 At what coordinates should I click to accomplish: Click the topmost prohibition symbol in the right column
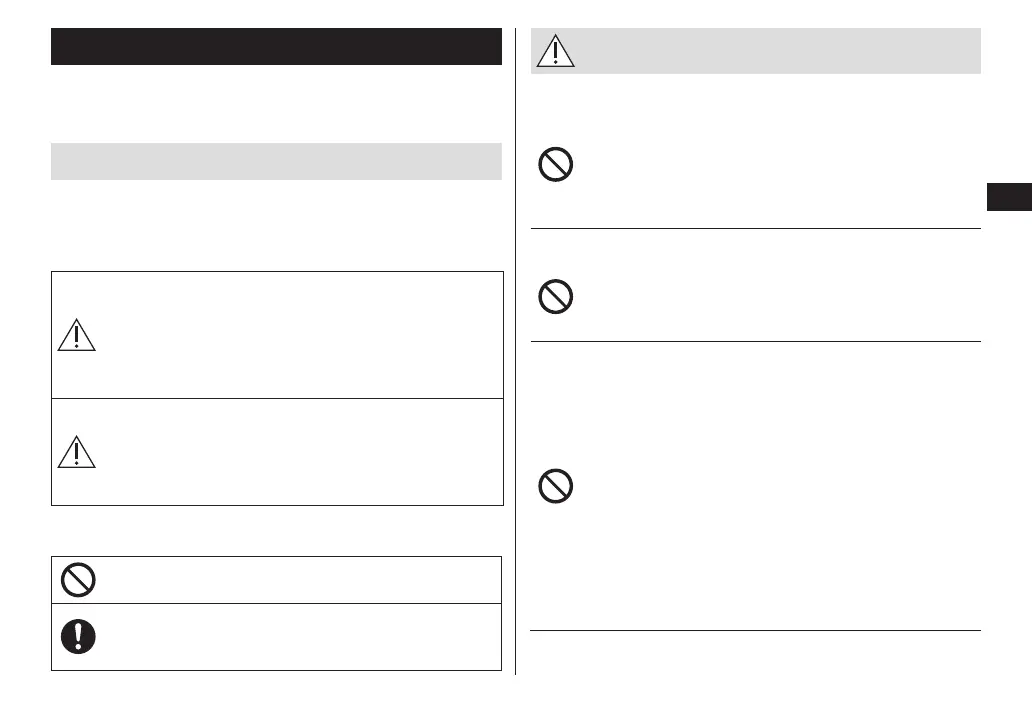(556, 165)
